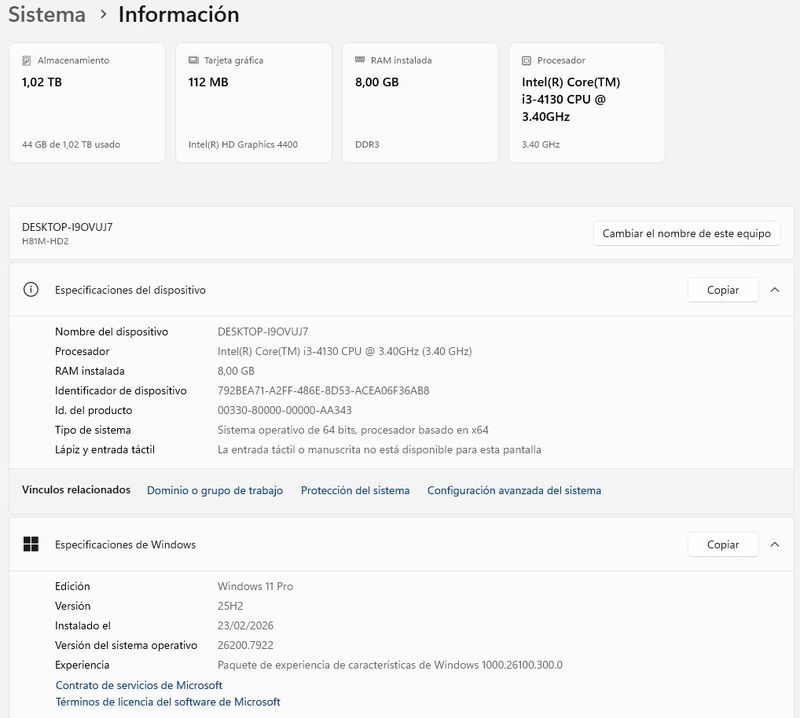Click the Windows logo beside Especificaciones de Windows
800x718 pixels.
point(31,544)
